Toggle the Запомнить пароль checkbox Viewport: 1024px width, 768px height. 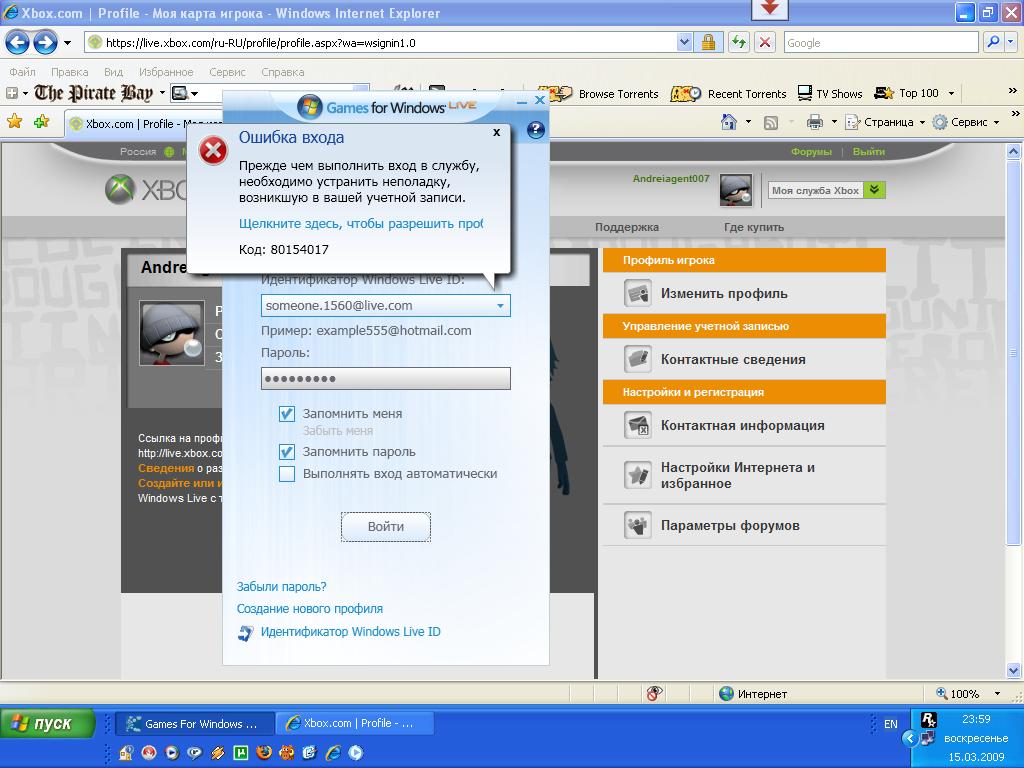tap(287, 451)
